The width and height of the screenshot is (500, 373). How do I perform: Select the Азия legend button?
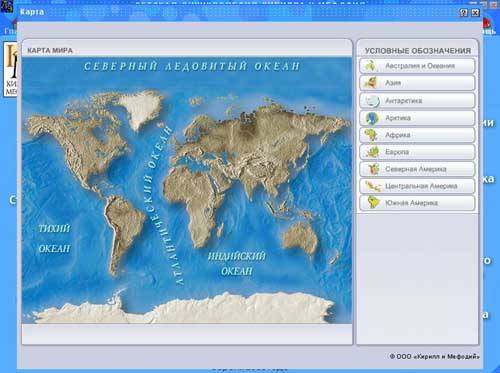pos(417,83)
